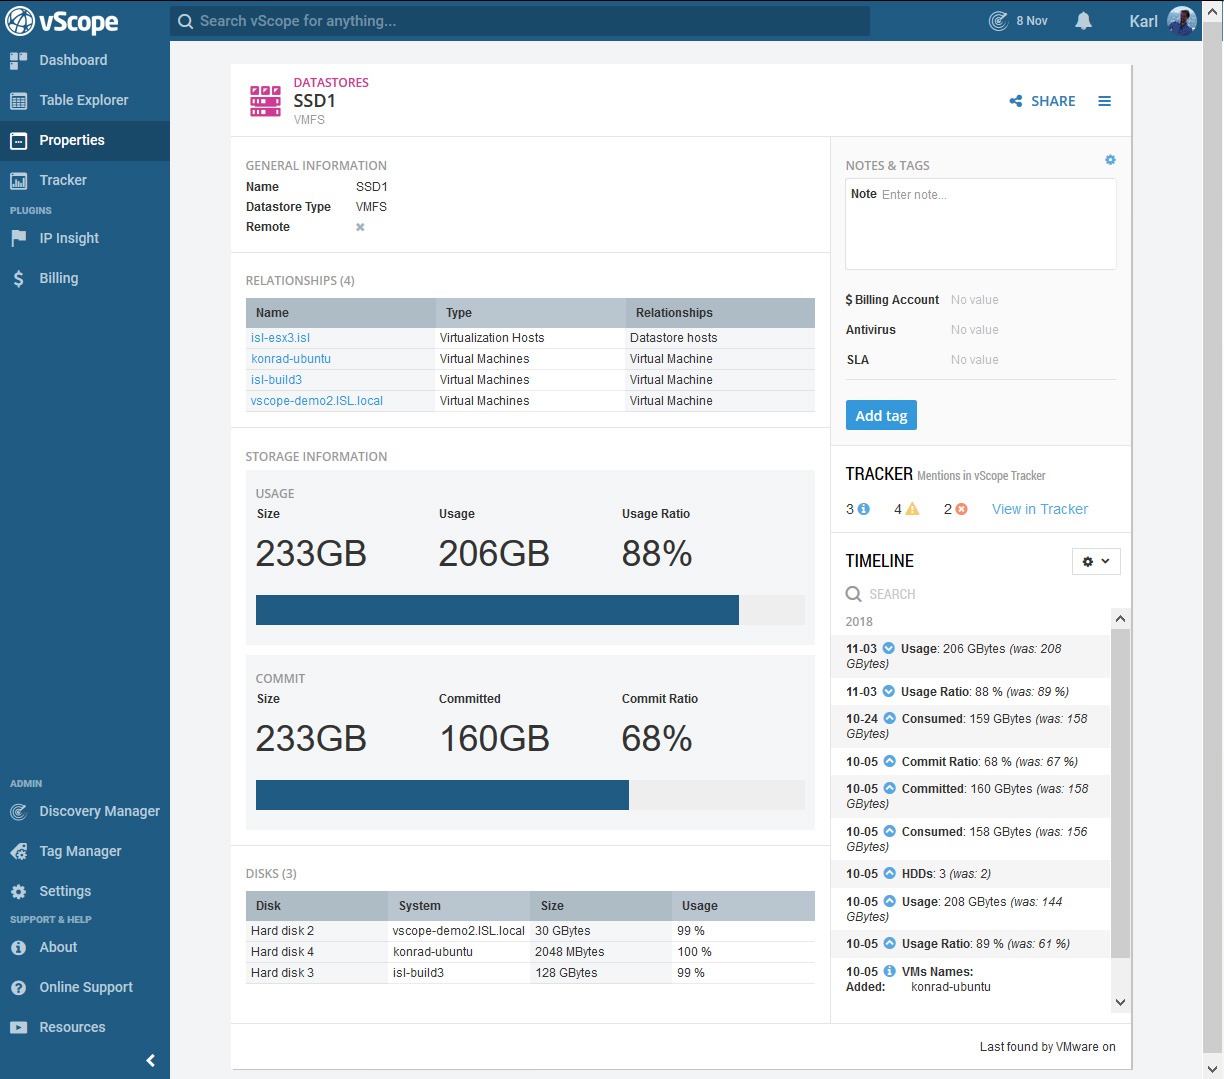Click the vScope logo

(x=62, y=20)
